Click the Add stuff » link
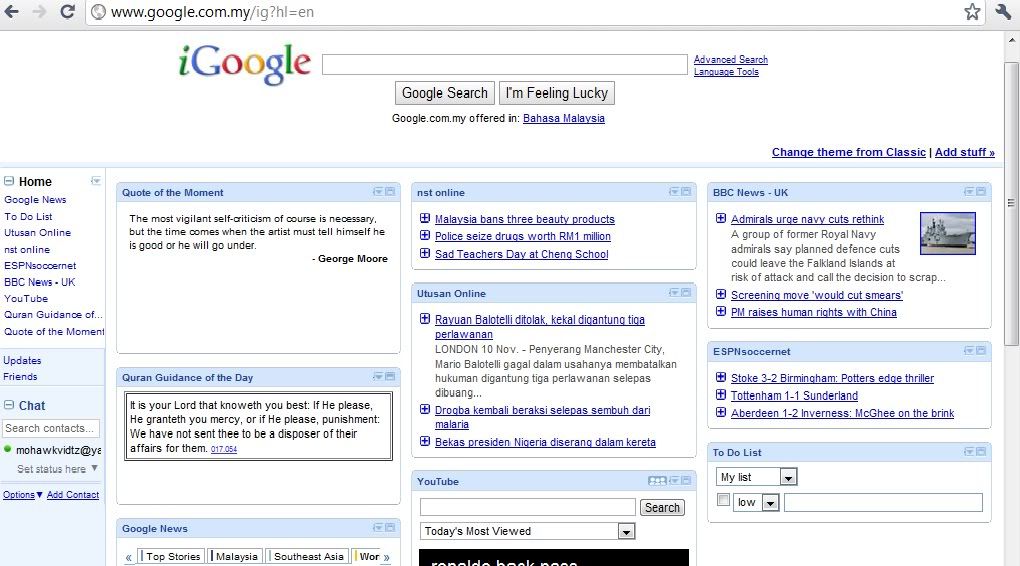 coord(965,152)
